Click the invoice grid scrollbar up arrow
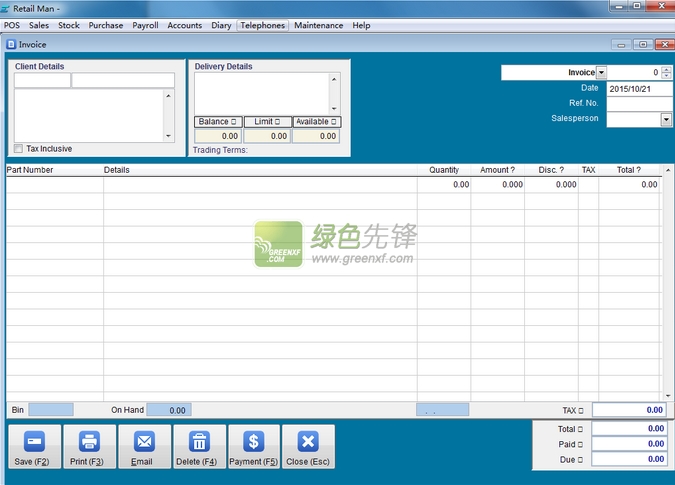Image resolution: width=675 pixels, height=485 pixels. coord(668,170)
